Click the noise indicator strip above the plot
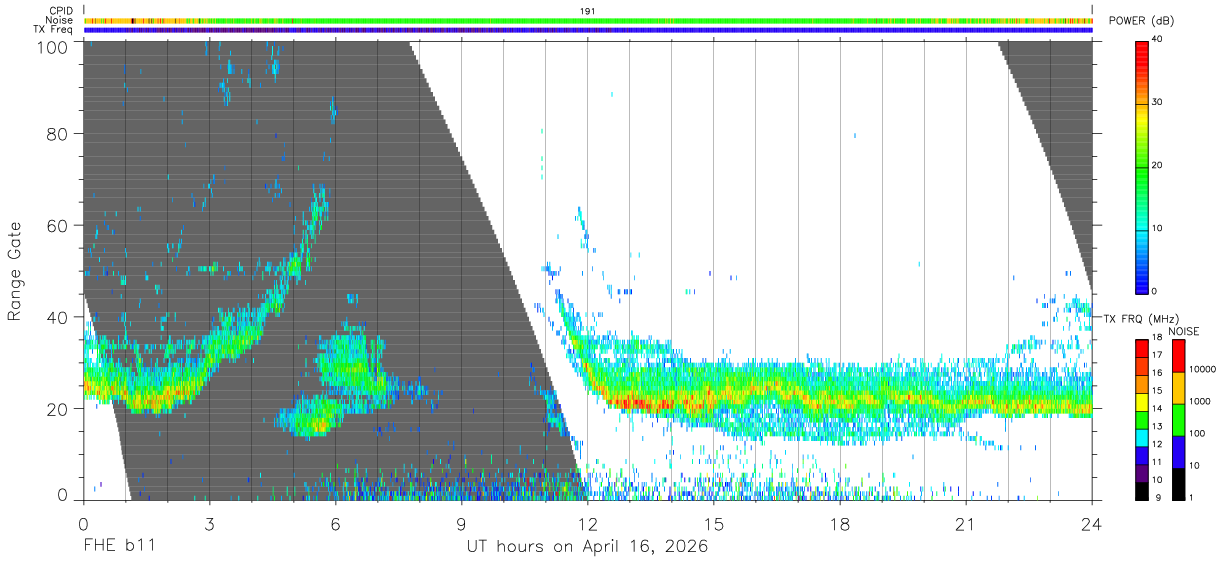The image size is (1228, 567). click(x=588, y=20)
